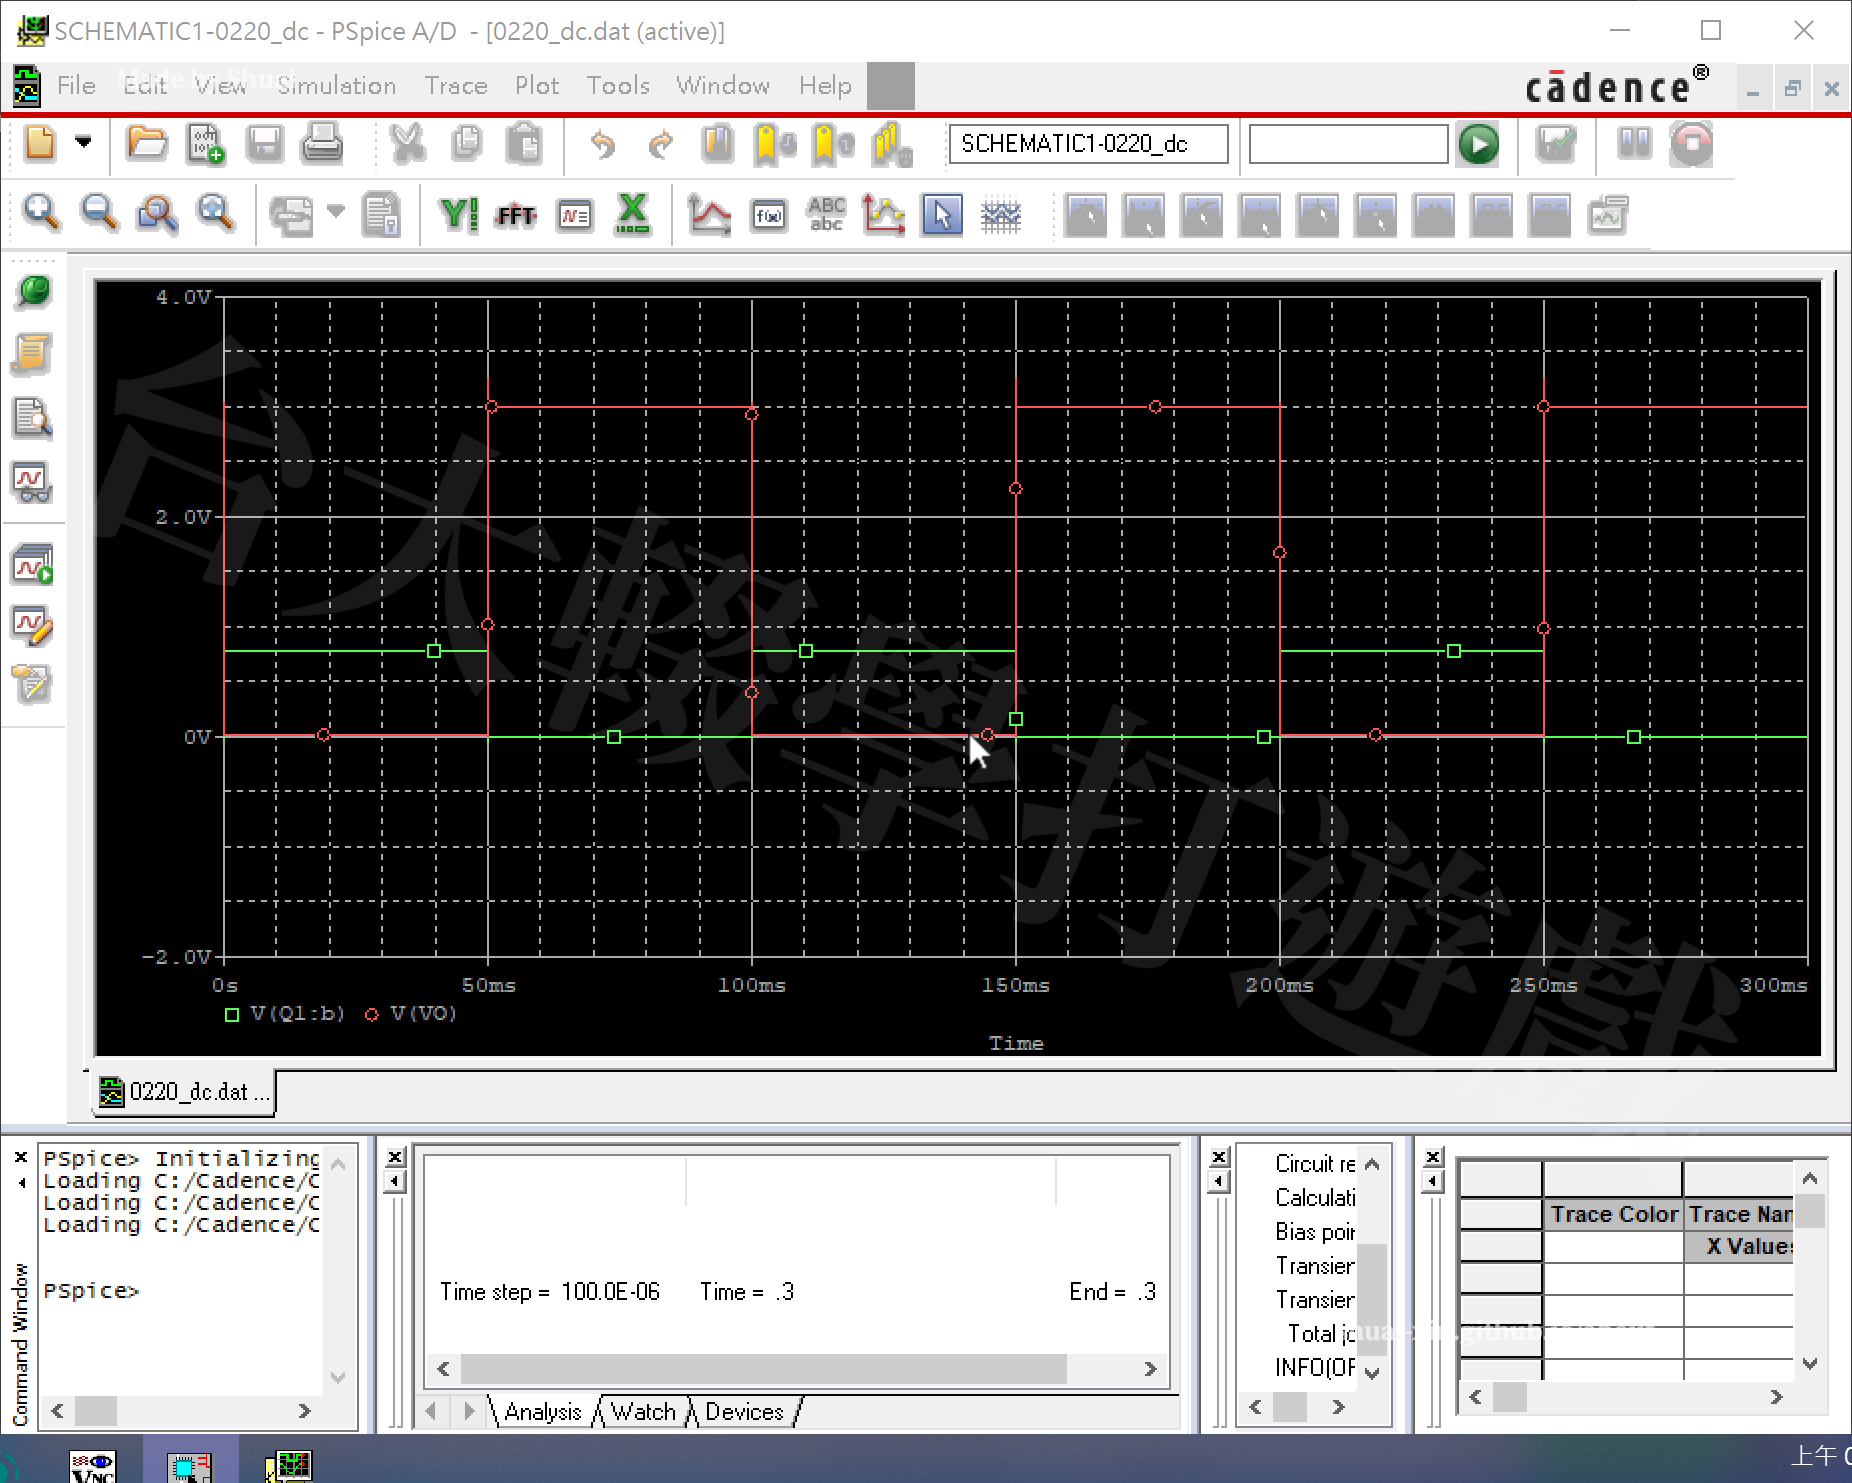This screenshot has width=1852, height=1483.
Task: Click the Print icon
Action: tap(322, 143)
